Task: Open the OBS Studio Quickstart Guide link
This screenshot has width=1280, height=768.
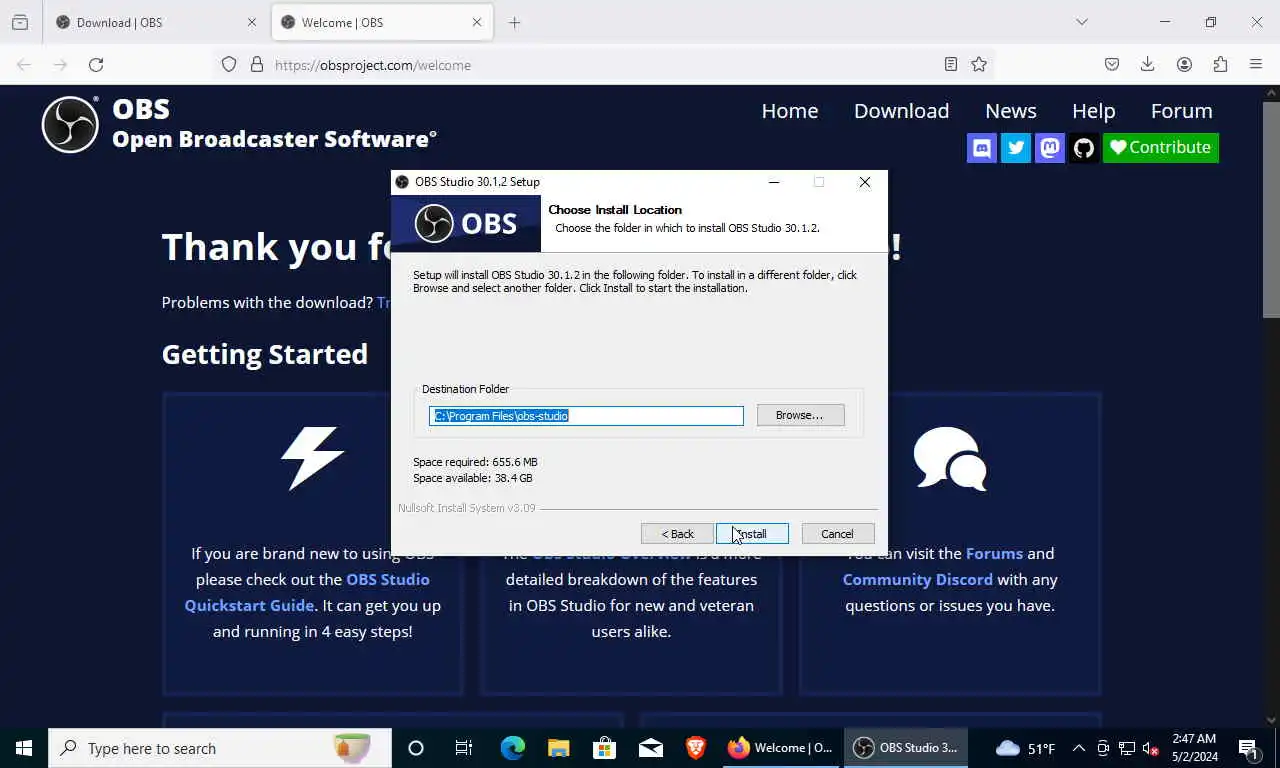Action: coord(307,592)
